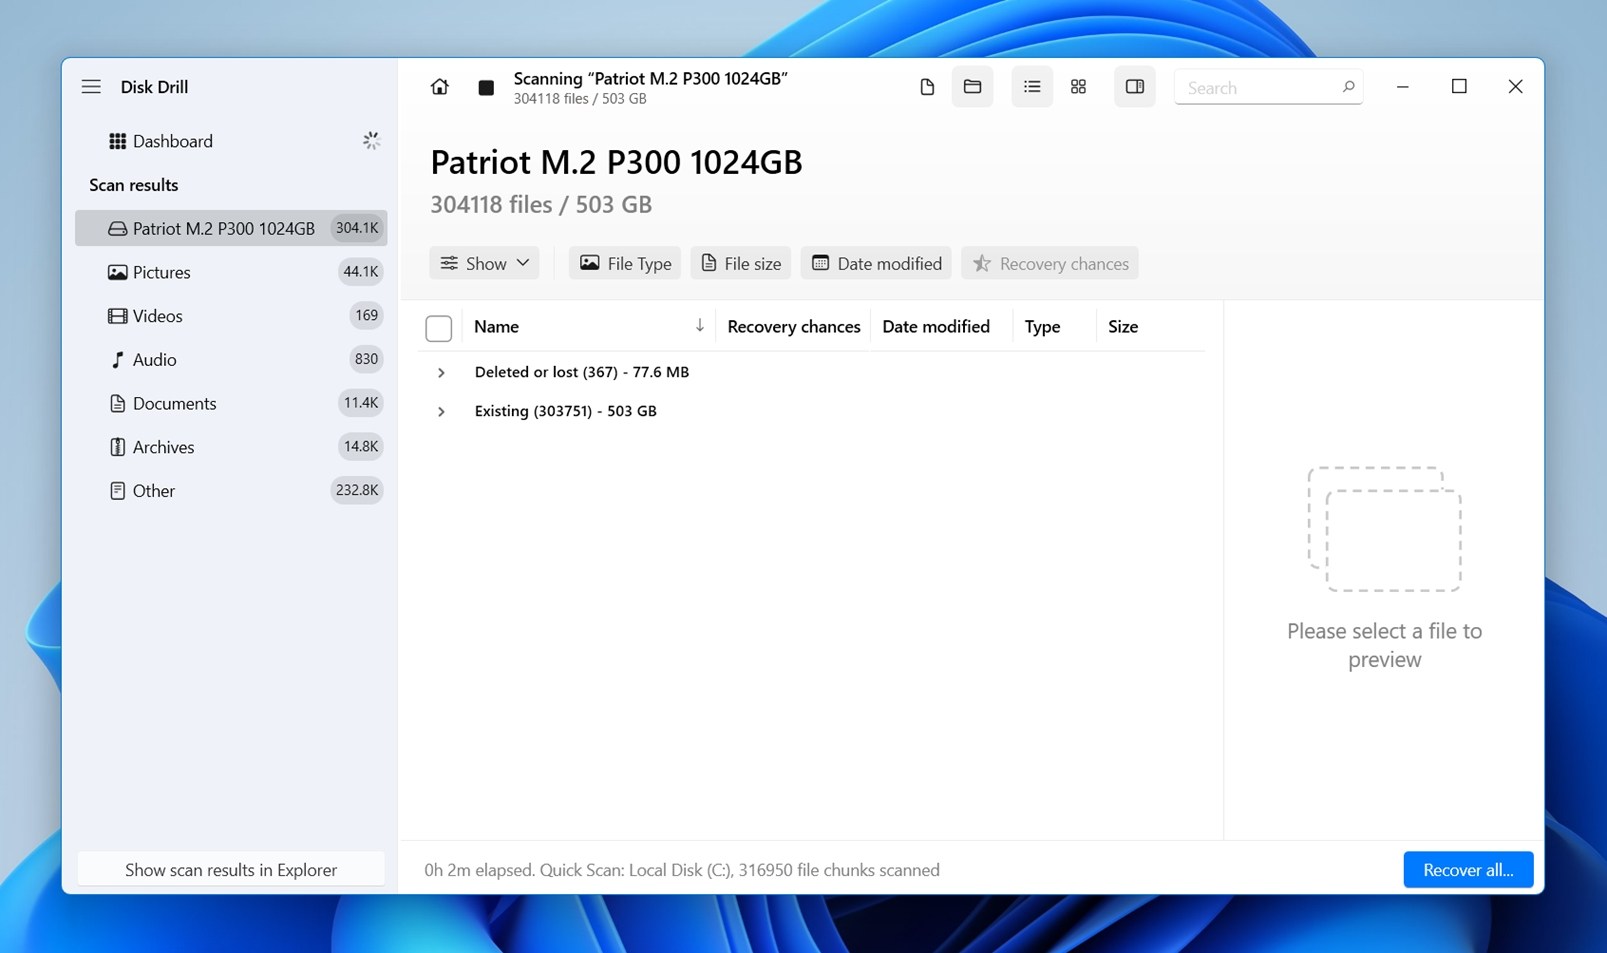Image resolution: width=1607 pixels, height=953 pixels.
Task: Open the Show filter dropdown
Action: click(485, 263)
